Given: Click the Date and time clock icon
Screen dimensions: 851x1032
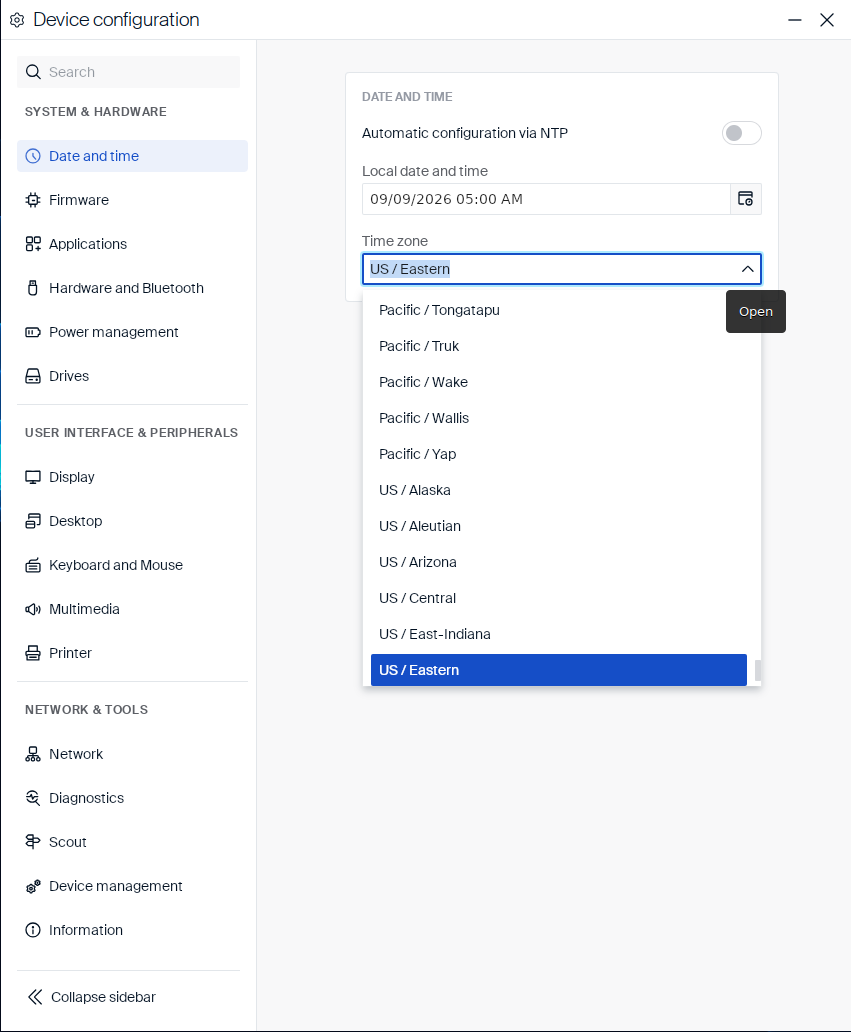Looking at the screenshot, I should tap(33, 156).
